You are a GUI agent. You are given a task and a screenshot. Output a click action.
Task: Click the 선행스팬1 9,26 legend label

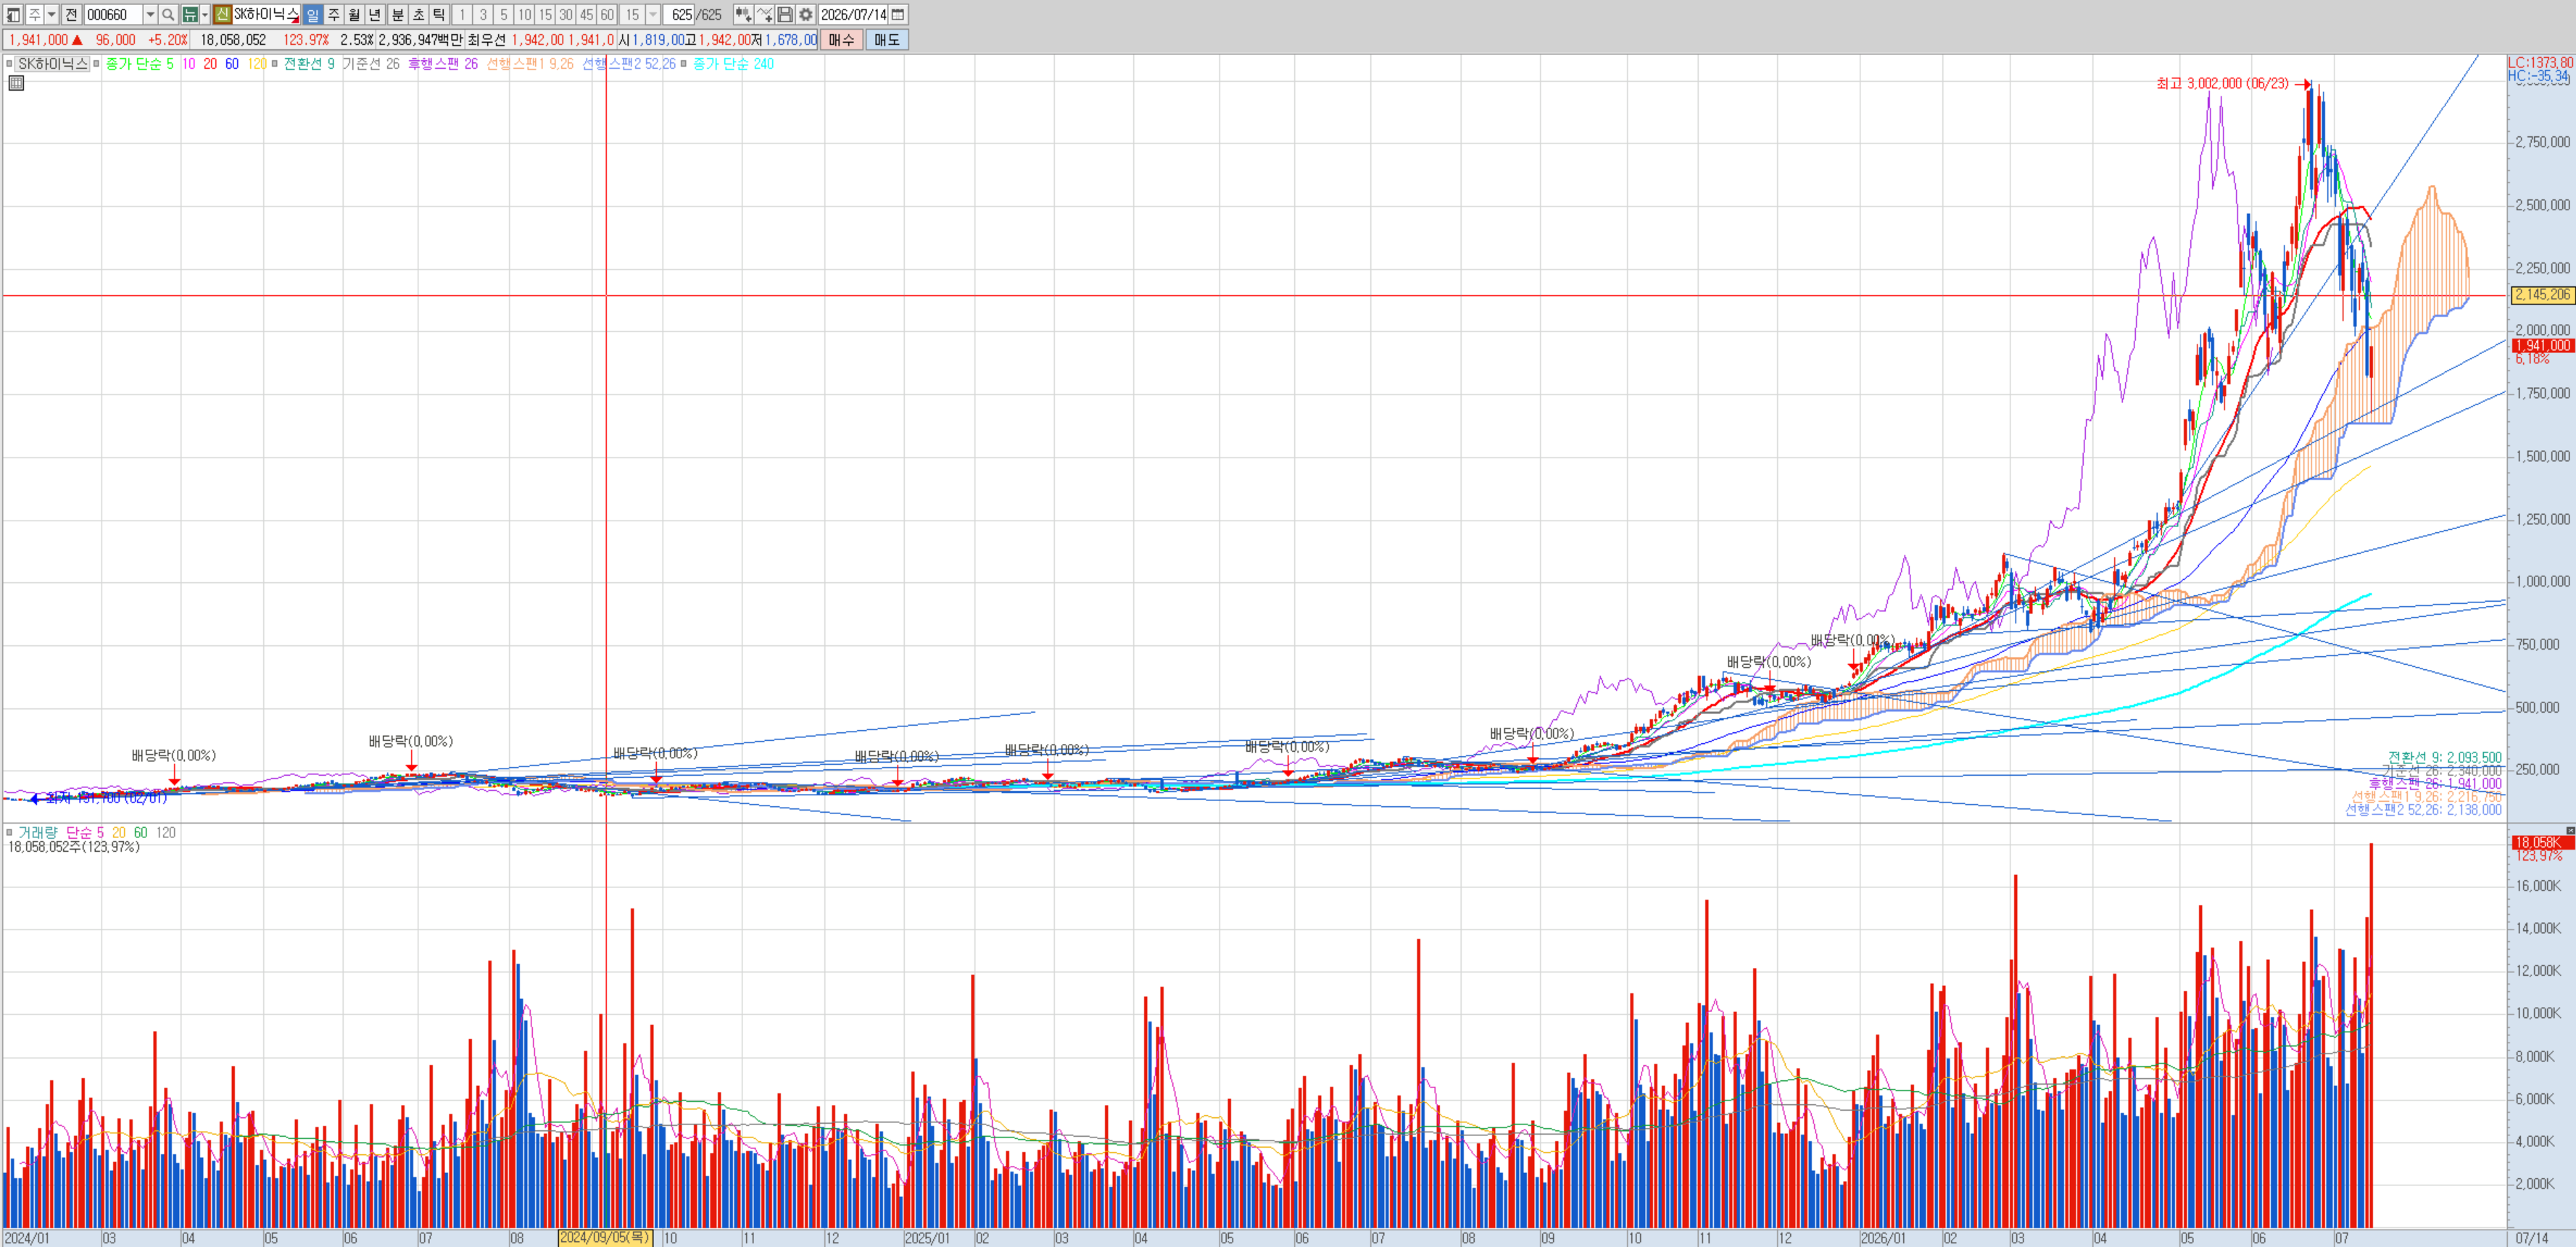pyautogui.click(x=530, y=64)
